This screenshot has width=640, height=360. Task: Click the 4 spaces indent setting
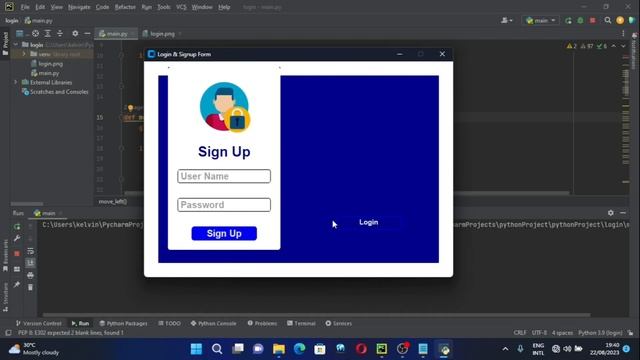click(x=562, y=333)
